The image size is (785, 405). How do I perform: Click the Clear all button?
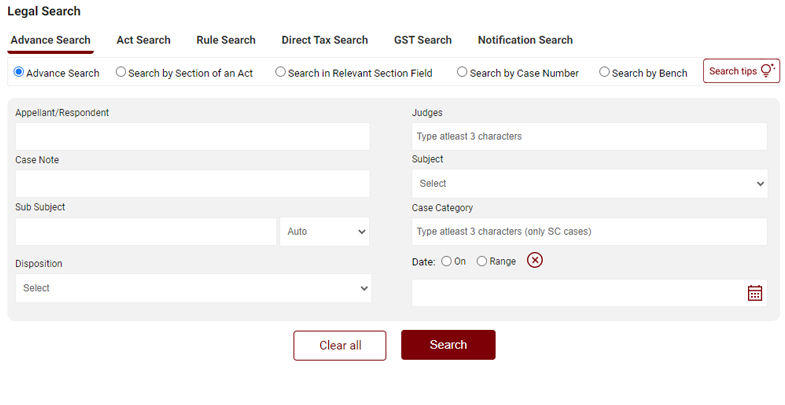[340, 345]
